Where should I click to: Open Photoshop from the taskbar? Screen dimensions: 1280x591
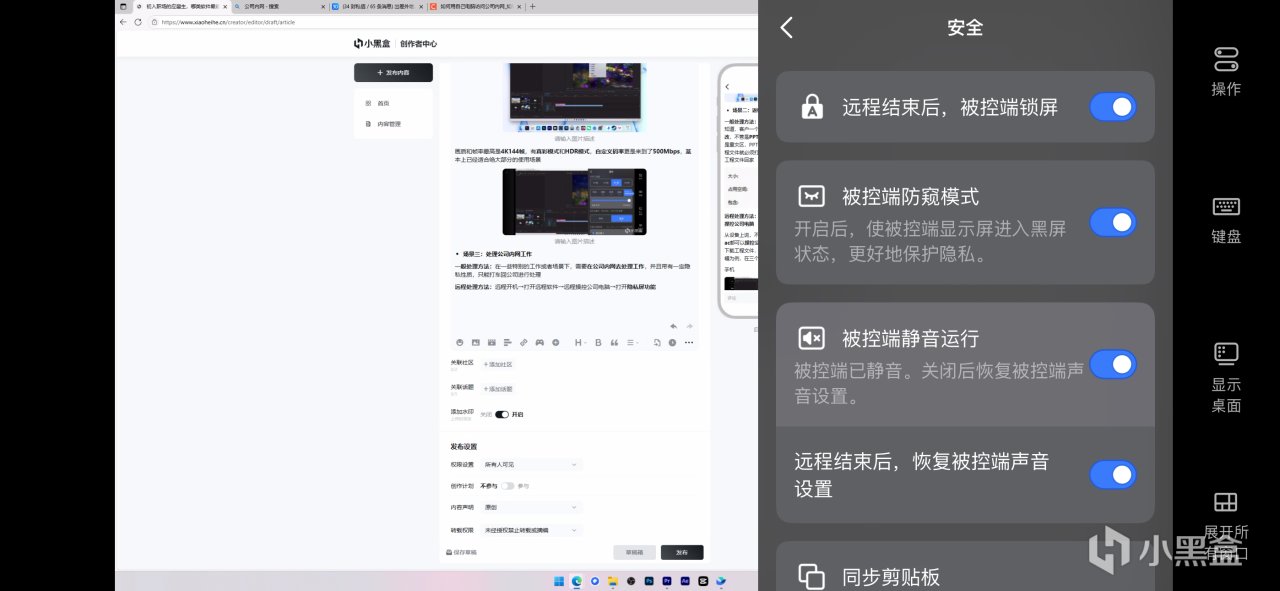click(649, 581)
